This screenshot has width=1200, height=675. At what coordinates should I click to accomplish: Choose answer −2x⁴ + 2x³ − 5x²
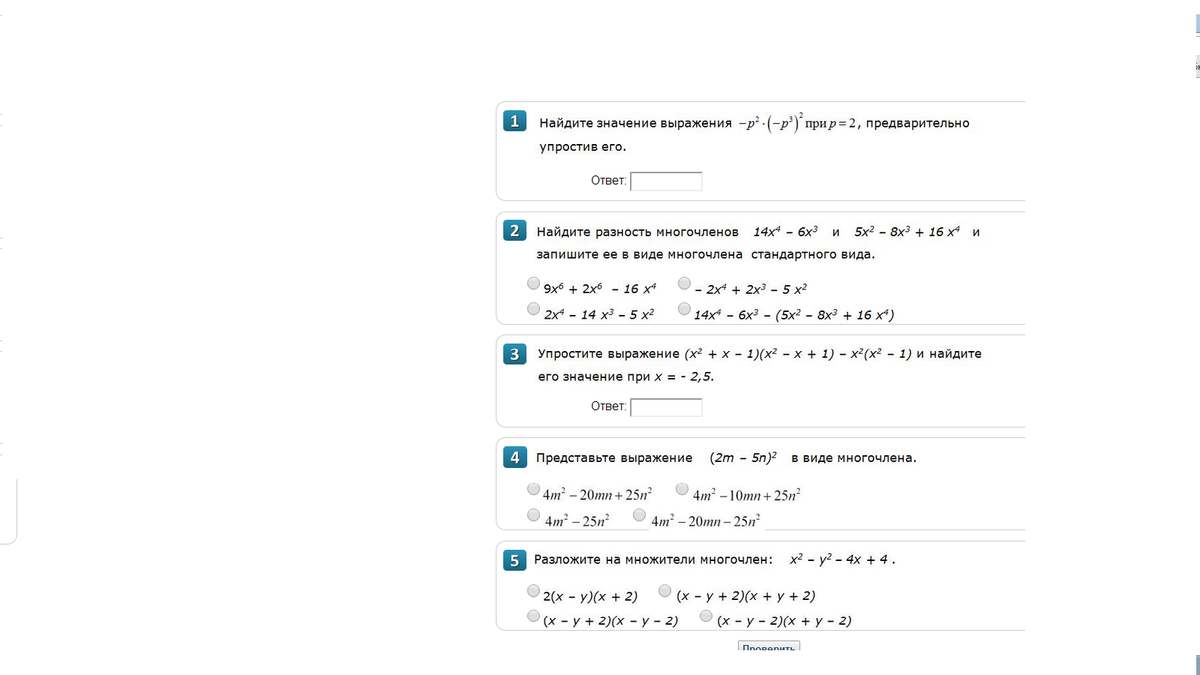point(684,284)
